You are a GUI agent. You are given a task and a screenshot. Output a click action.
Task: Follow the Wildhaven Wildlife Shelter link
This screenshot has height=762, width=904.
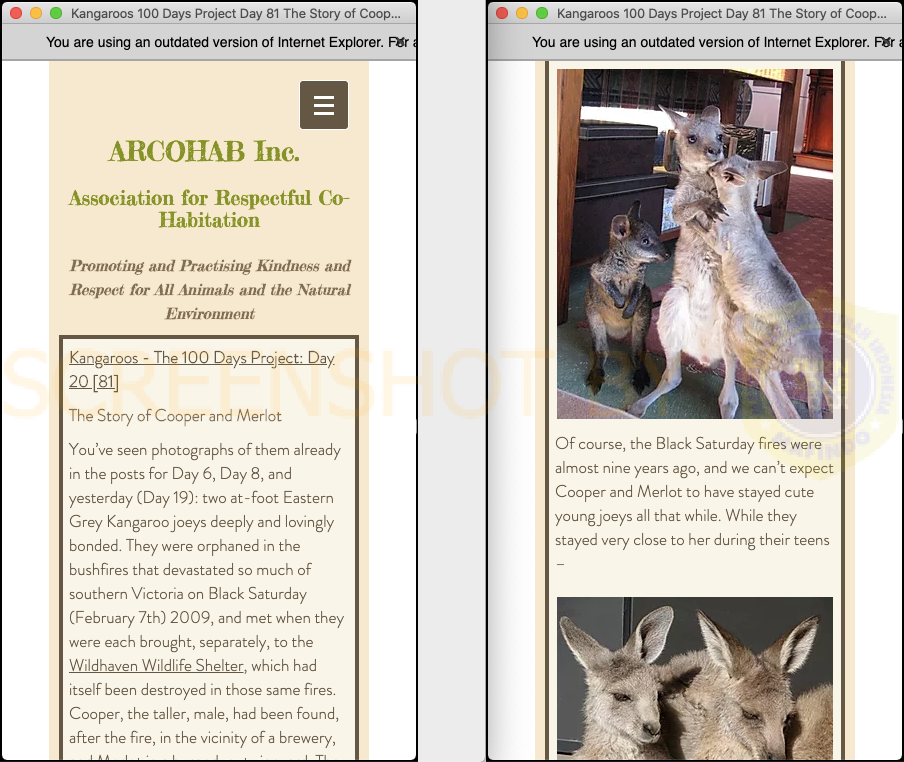[156, 666]
